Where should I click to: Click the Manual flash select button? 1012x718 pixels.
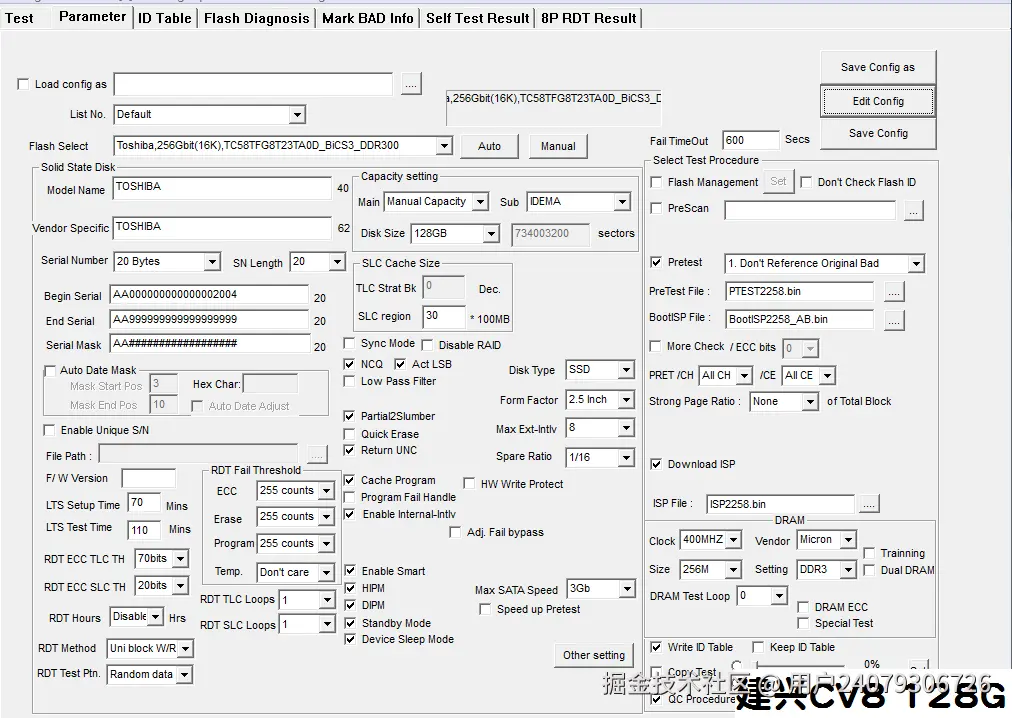[558, 147]
